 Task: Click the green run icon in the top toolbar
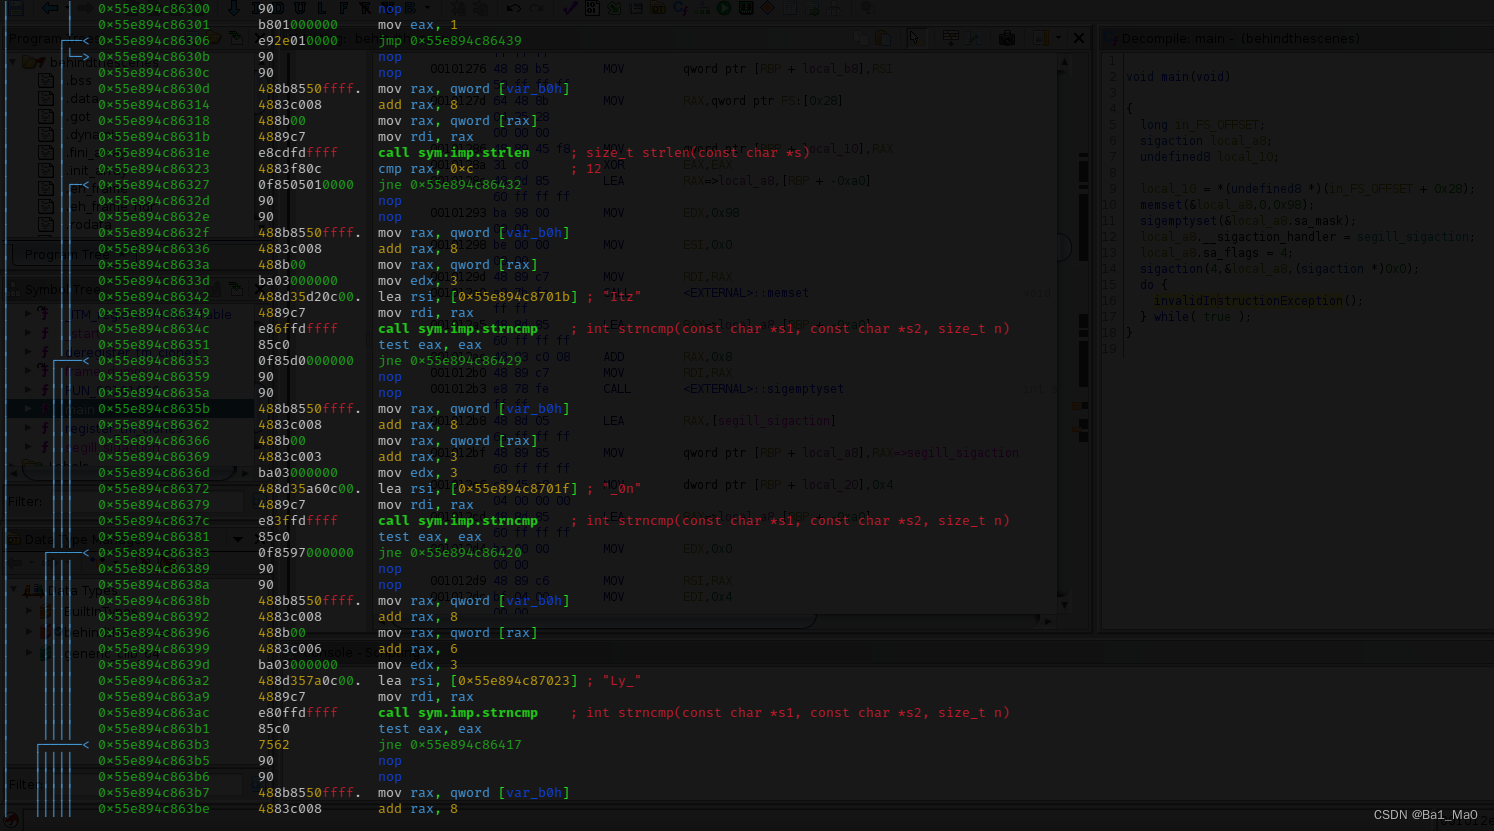[x=724, y=8]
